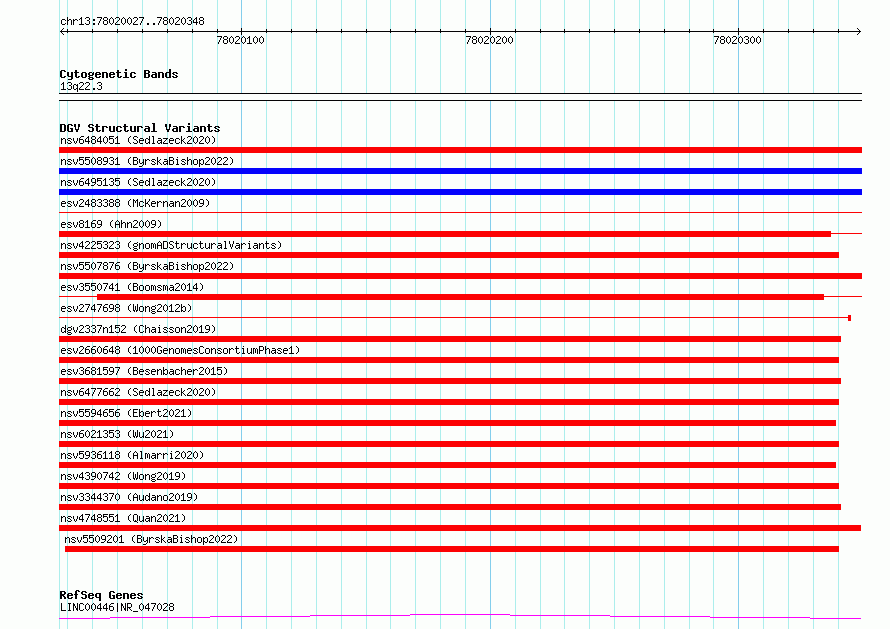
Task: Select variant nsv6484051 (Sedlazeck2020) label
Action: [138, 140]
